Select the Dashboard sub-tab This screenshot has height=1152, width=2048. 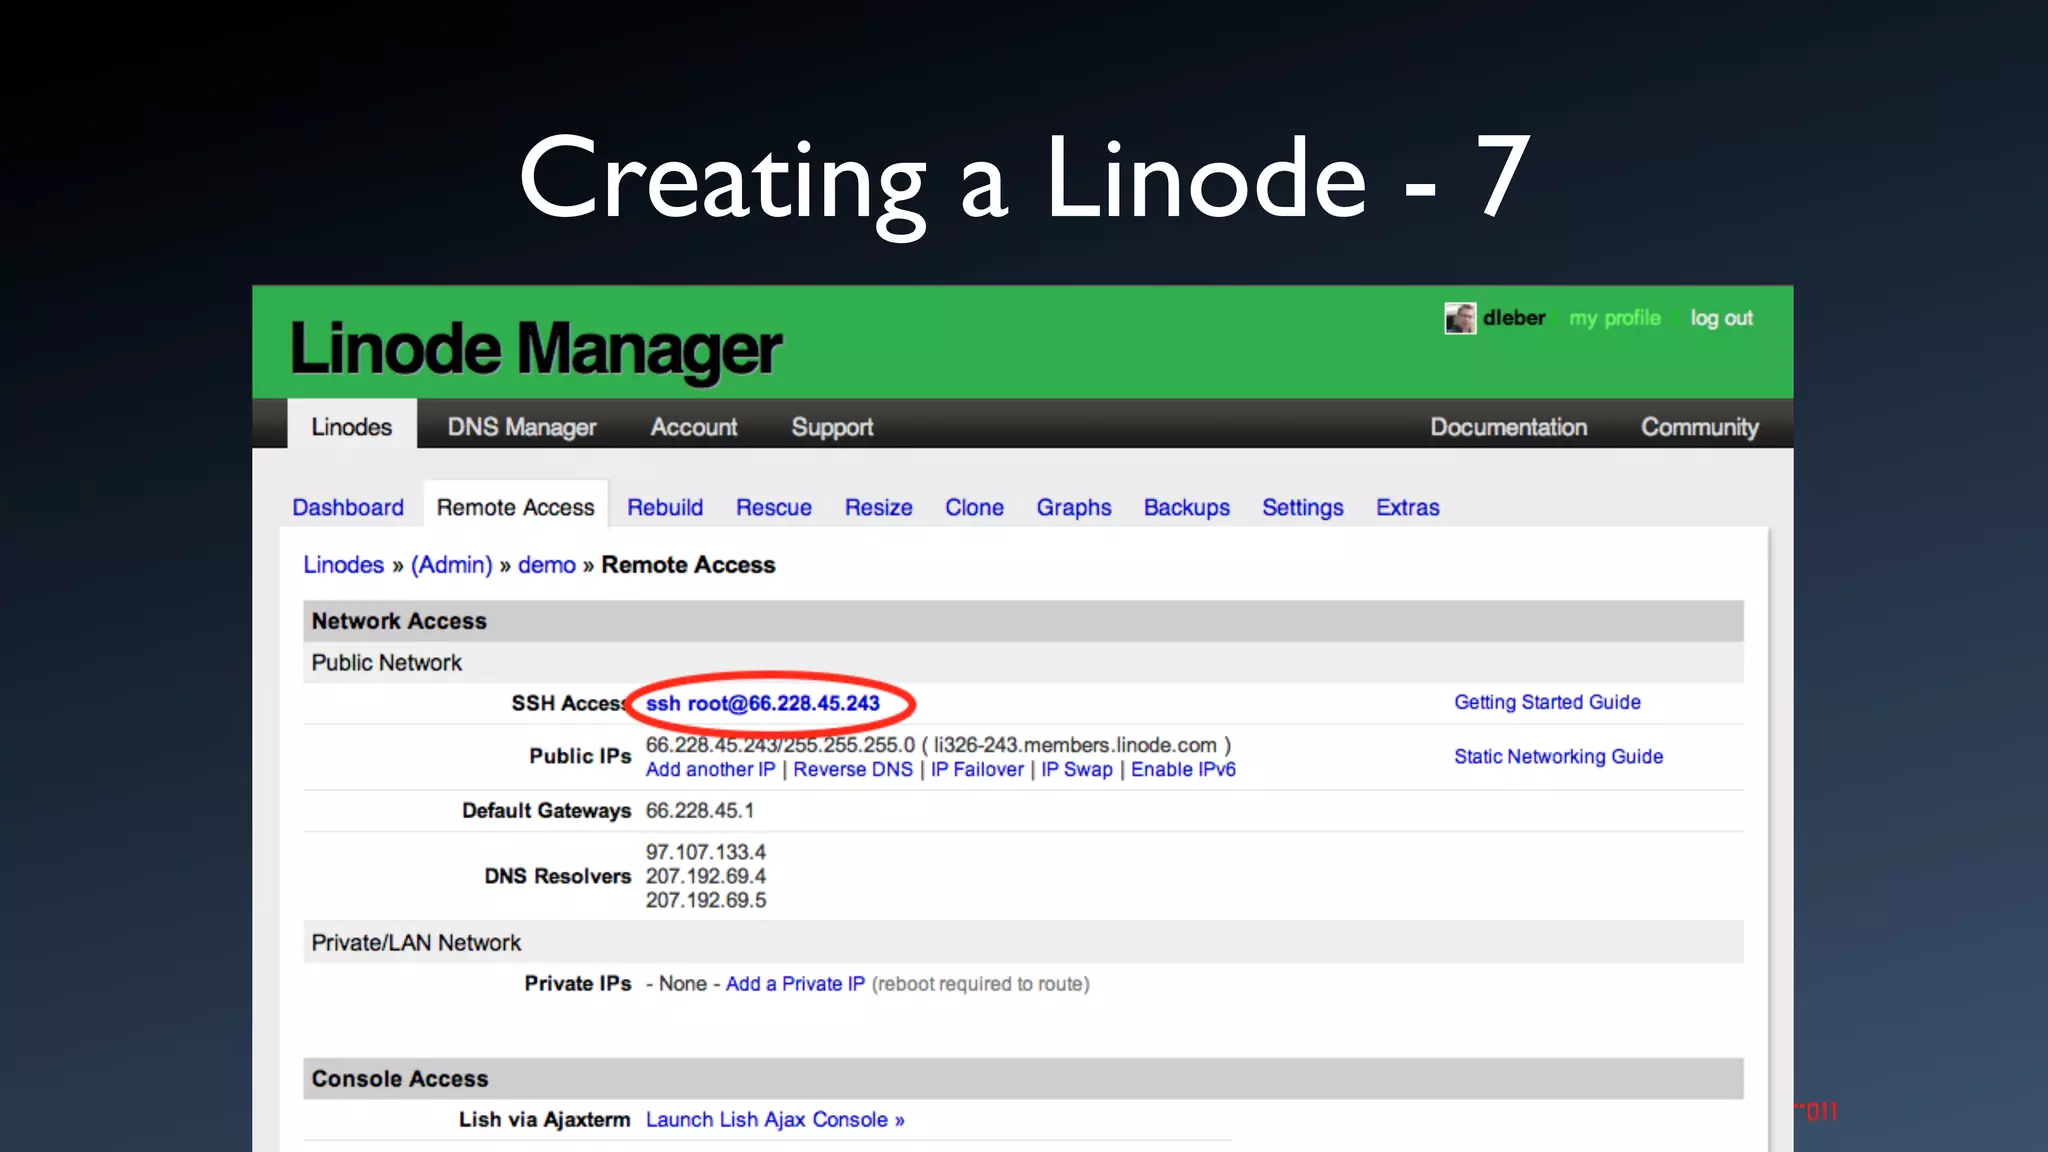pyautogui.click(x=348, y=507)
